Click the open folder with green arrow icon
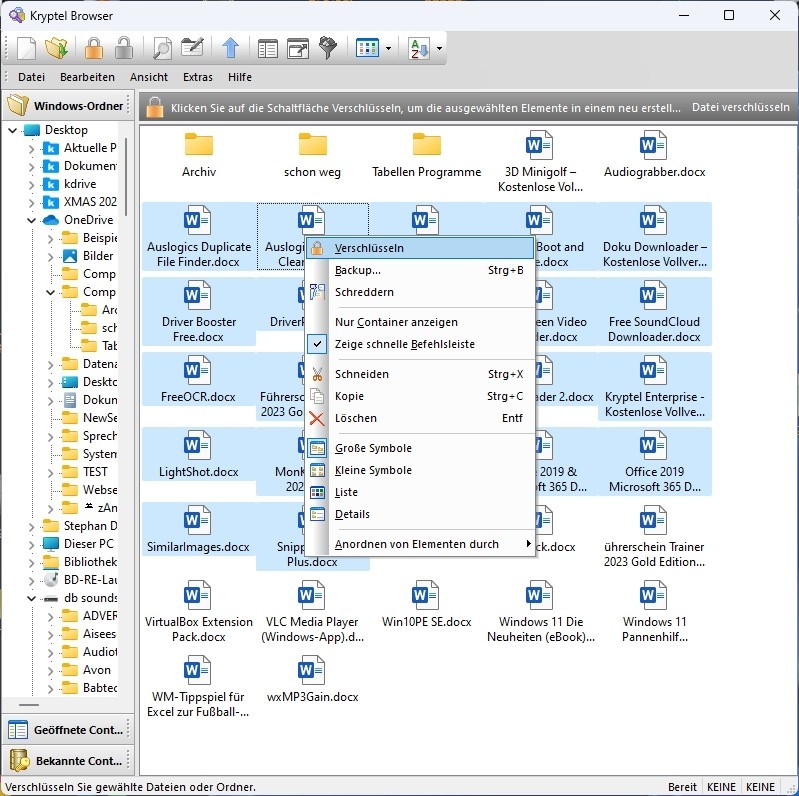Image resolution: width=799 pixels, height=796 pixels. pos(56,48)
